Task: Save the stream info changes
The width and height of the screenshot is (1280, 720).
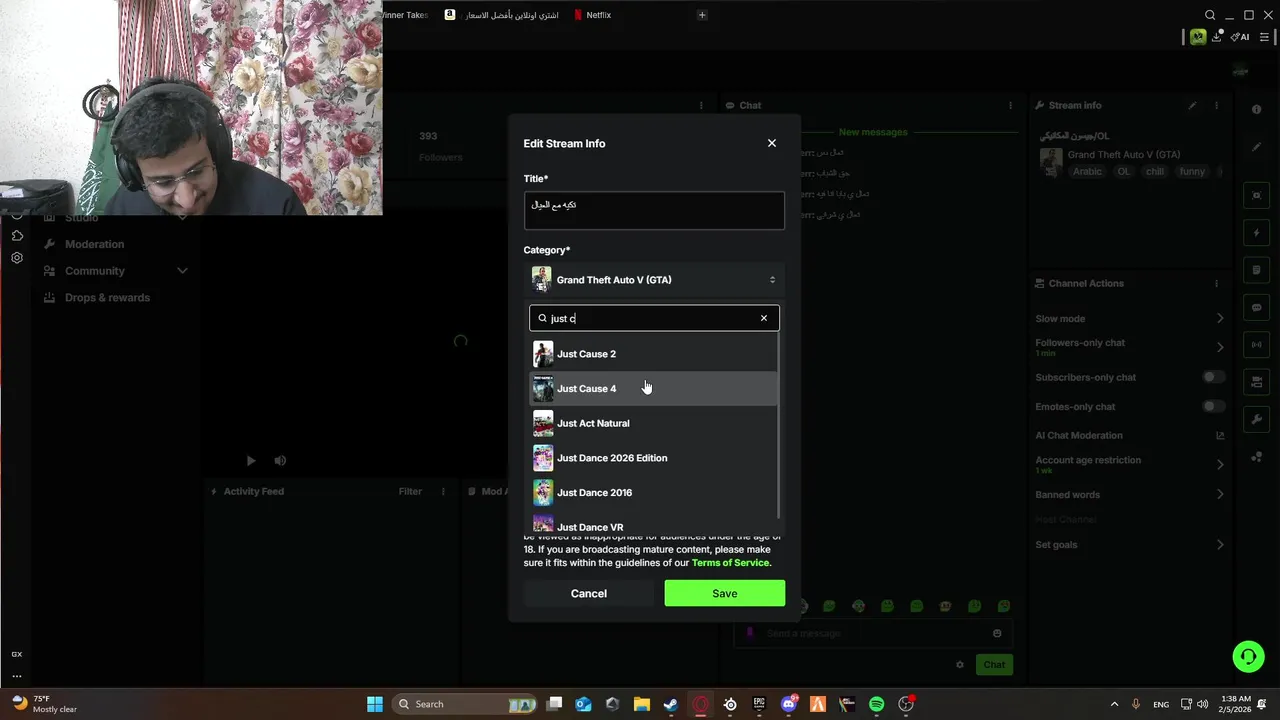Action: 724,594
